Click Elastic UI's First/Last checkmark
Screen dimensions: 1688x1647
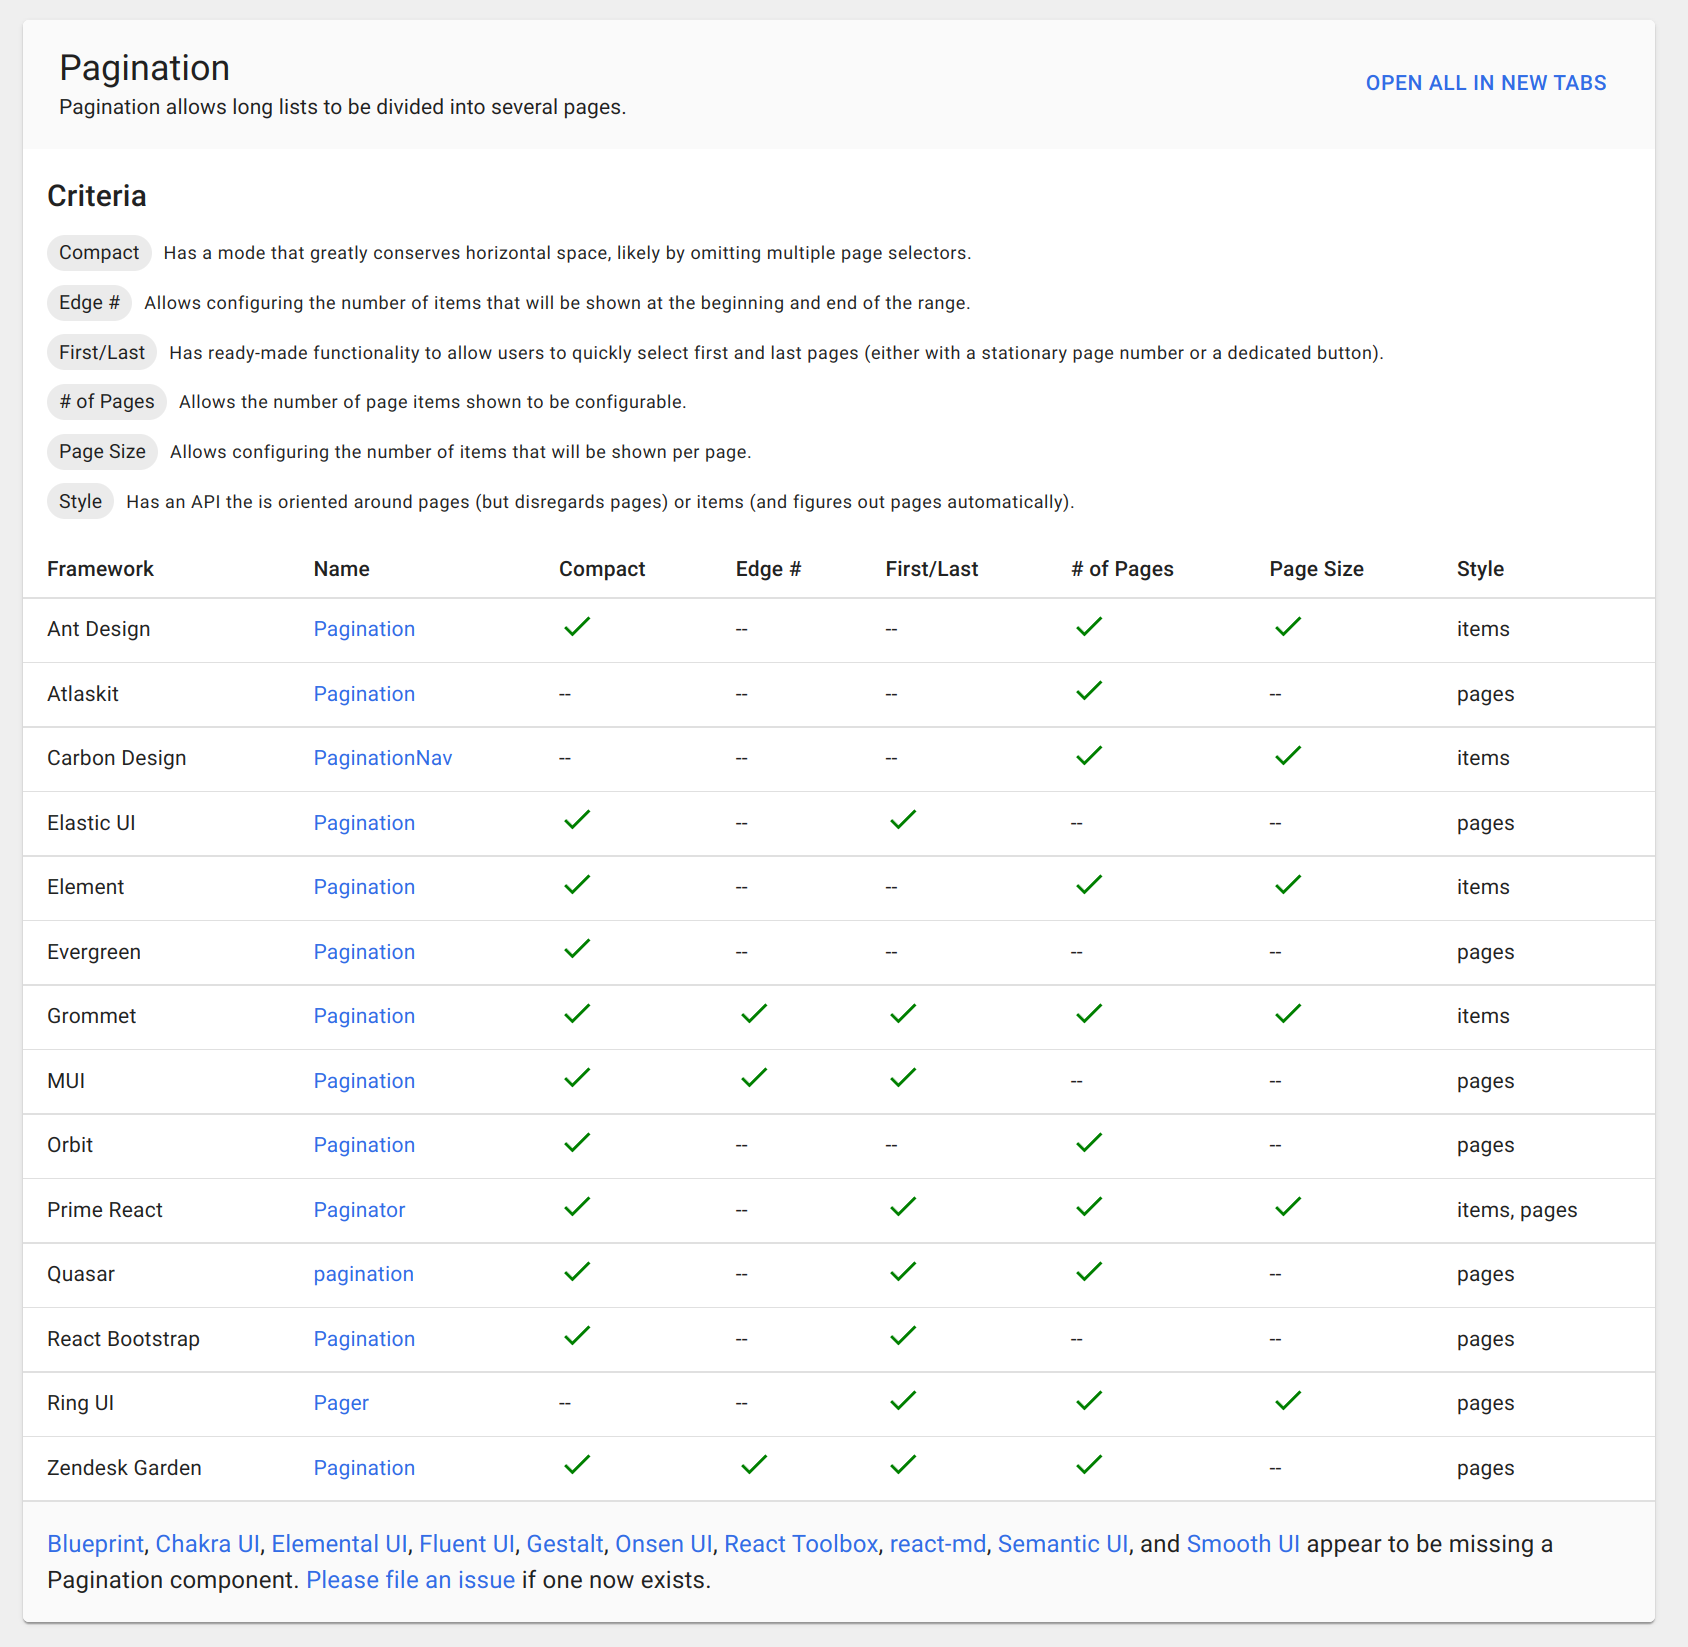click(x=902, y=820)
